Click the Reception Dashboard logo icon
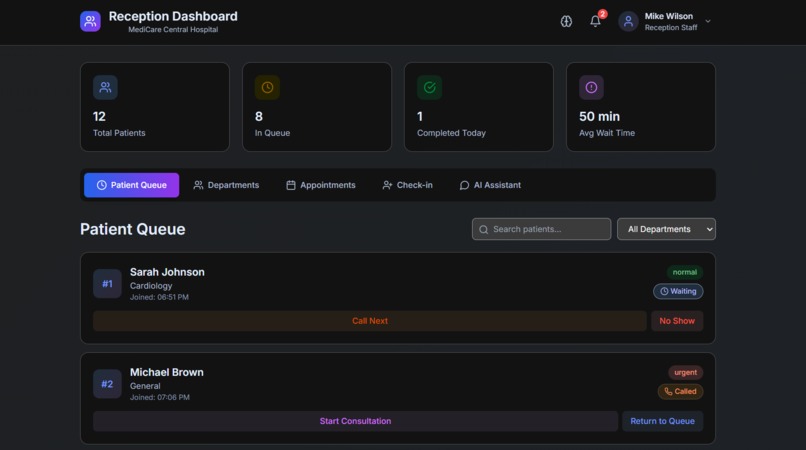 pos(90,21)
